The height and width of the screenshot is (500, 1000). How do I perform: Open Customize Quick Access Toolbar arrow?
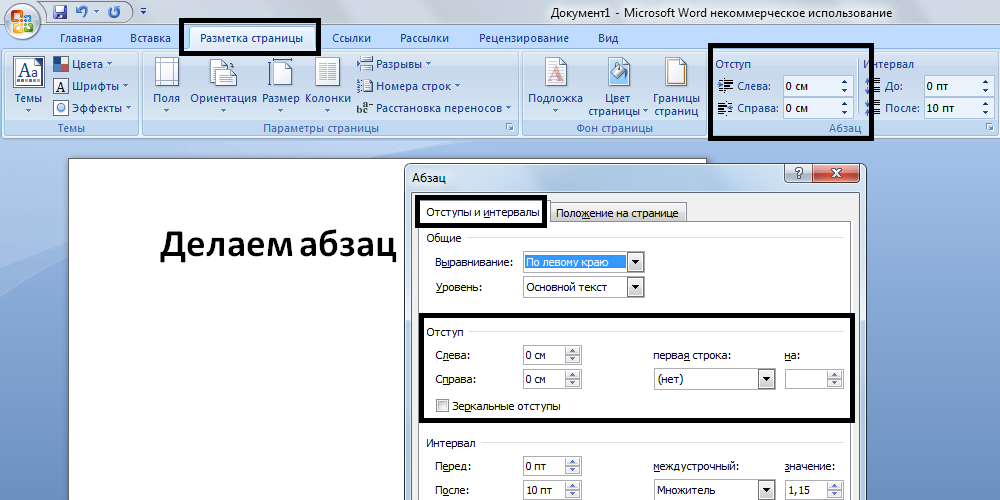click(143, 11)
